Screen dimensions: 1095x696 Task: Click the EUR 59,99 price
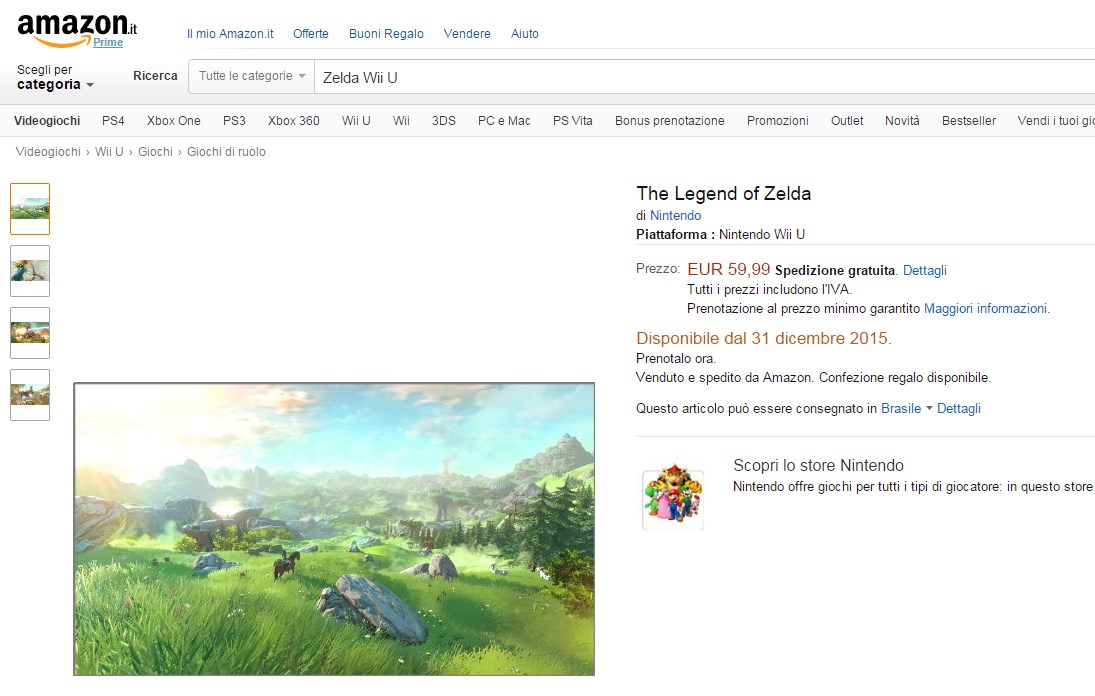pyautogui.click(x=728, y=269)
